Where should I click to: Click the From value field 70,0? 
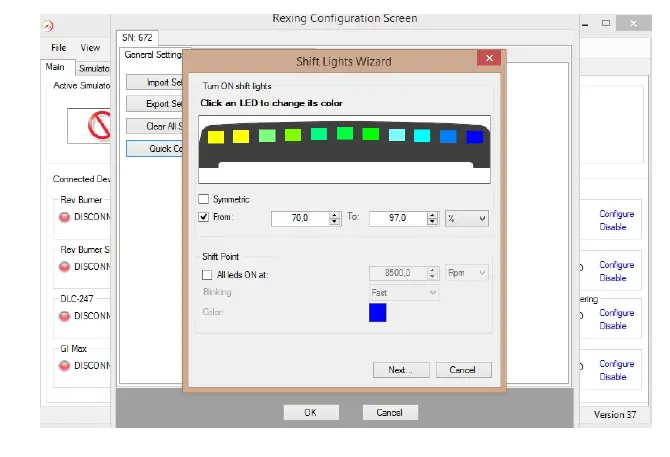(300, 218)
